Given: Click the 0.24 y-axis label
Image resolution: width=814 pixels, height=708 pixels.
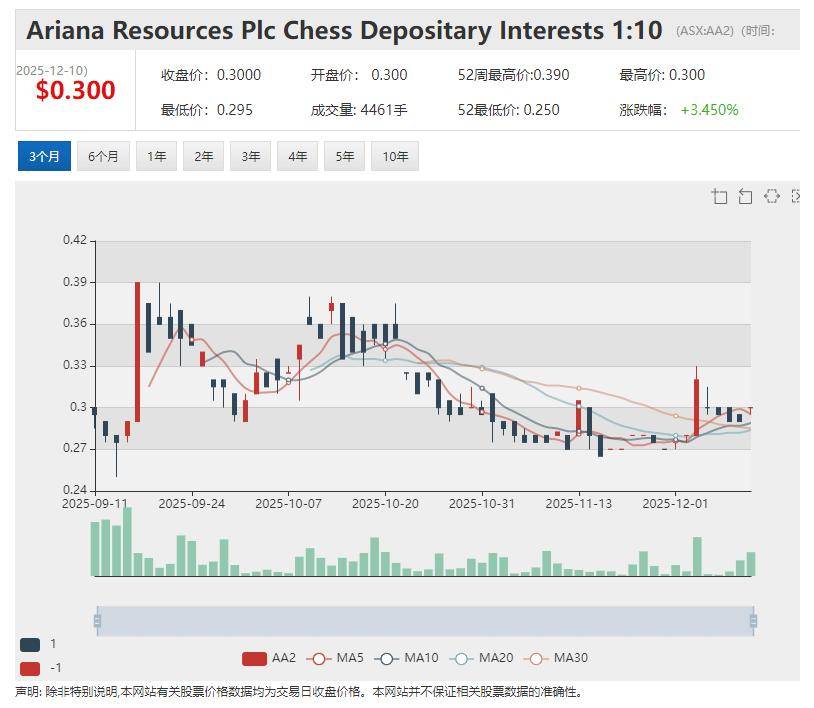Looking at the screenshot, I should [x=75, y=489].
